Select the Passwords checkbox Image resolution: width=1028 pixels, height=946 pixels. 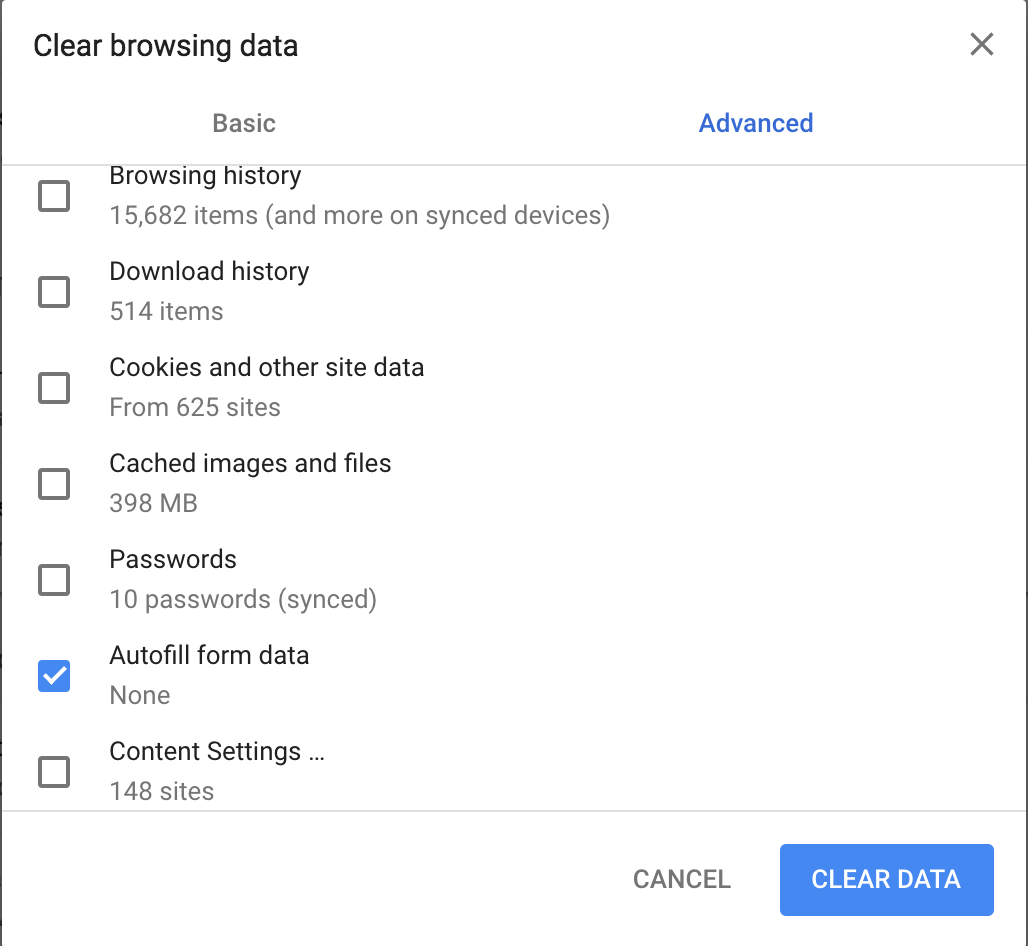tap(54, 580)
